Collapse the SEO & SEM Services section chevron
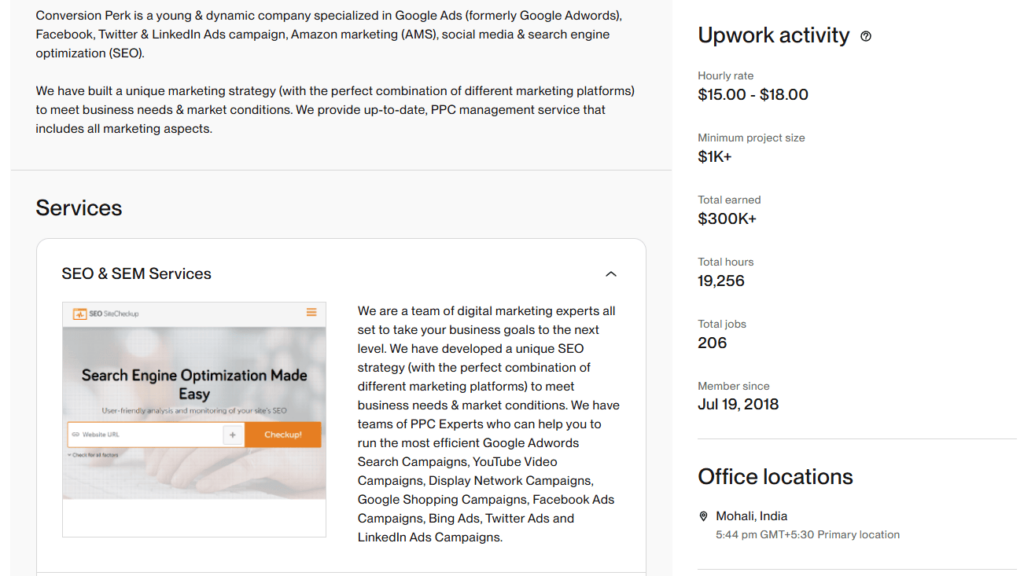Viewport: 1024px width, 576px height. click(611, 274)
